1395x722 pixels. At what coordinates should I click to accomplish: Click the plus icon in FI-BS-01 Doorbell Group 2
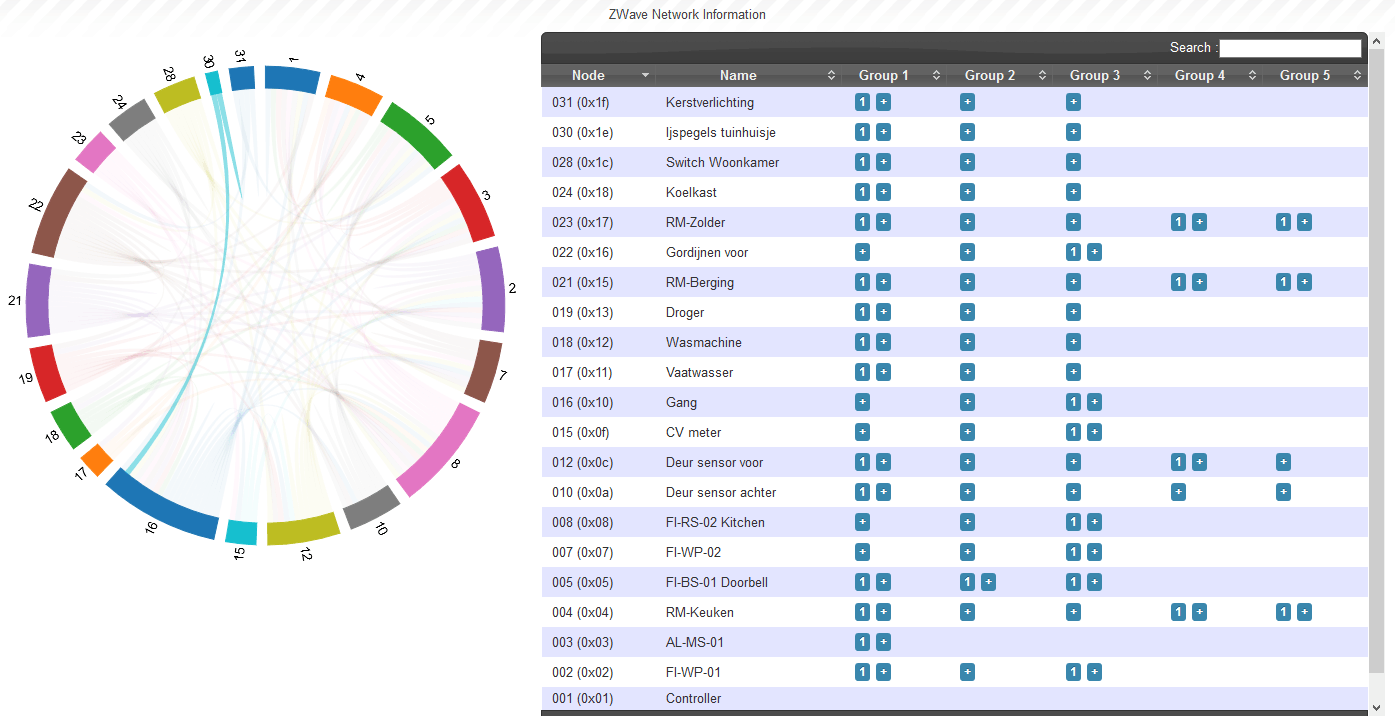pyautogui.click(x=988, y=582)
